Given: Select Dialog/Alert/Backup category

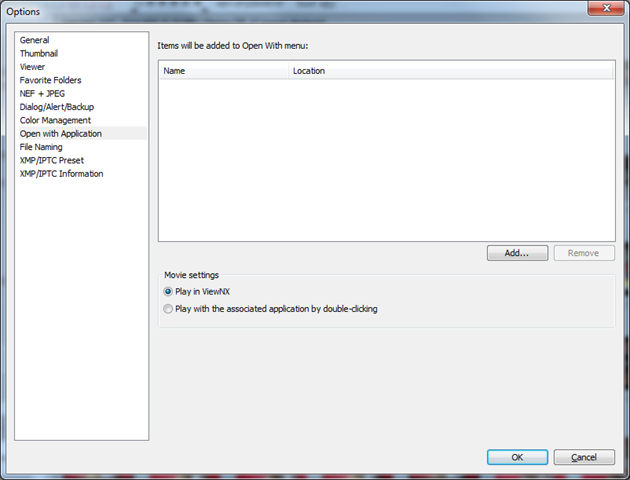Looking at the screenshot, I should tap(57, 107).
